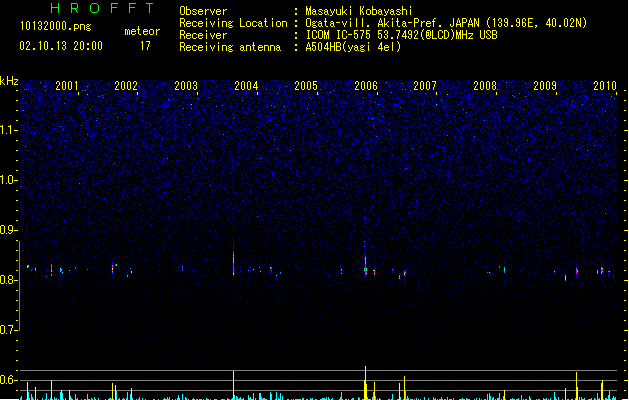Click the 0.7 kHz axis label
Viewport: 629px width, 400px height.
click(x=8, y=330)
